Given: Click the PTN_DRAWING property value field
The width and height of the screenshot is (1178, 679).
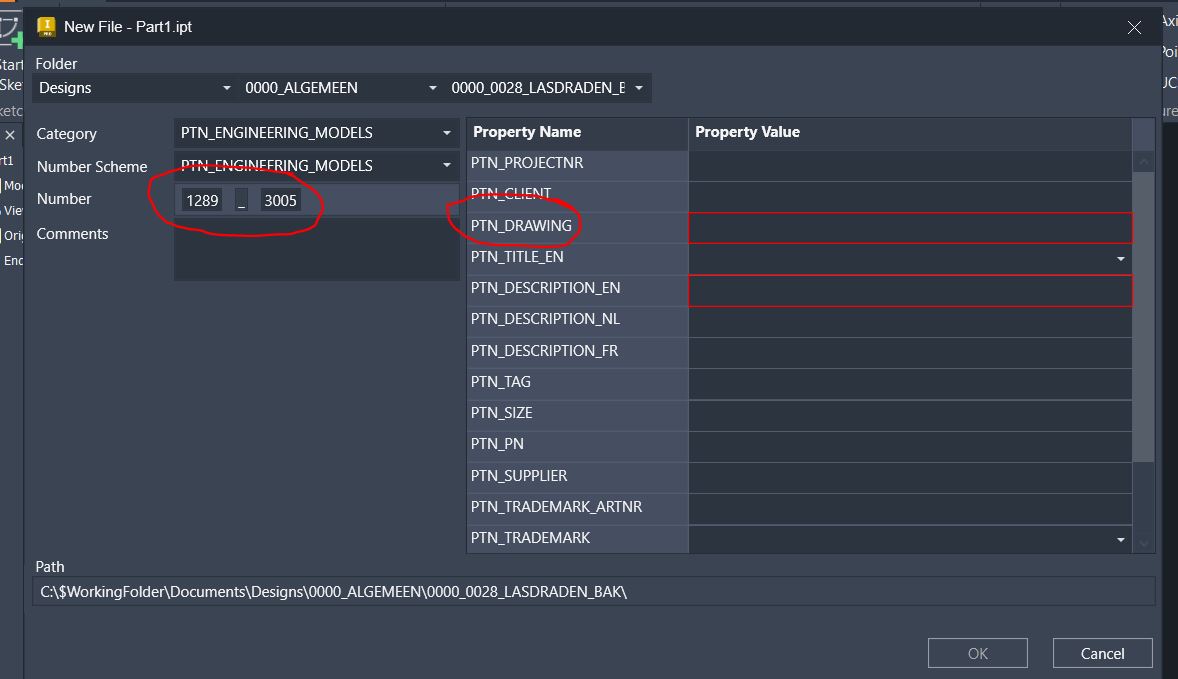Looking at the screenshot, I should [910, 228].
